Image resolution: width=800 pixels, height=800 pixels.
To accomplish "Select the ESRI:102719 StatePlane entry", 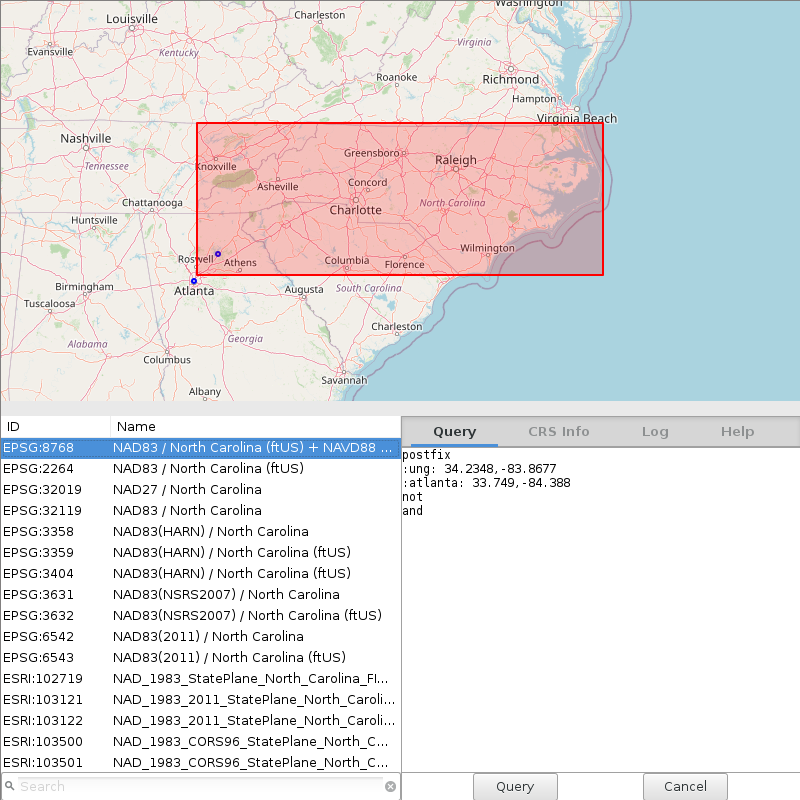I will (200, 678).
